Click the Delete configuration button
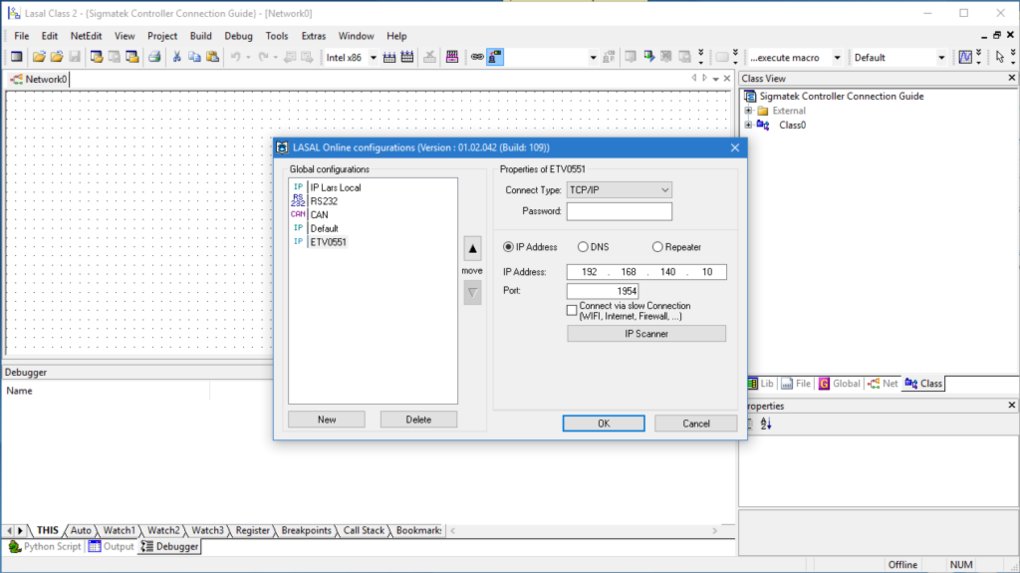The height and width of the screenshot is (573, 1020). click(x=418, y=420)
